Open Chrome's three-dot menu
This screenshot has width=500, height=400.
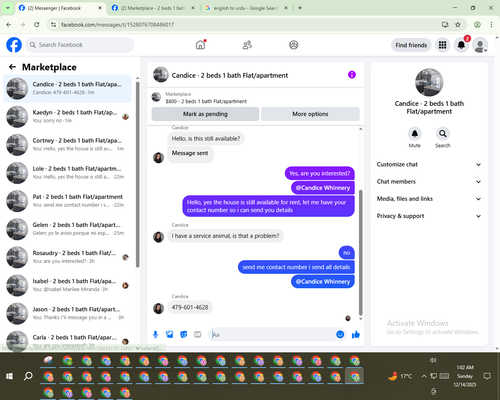click(x=491, y=25)
